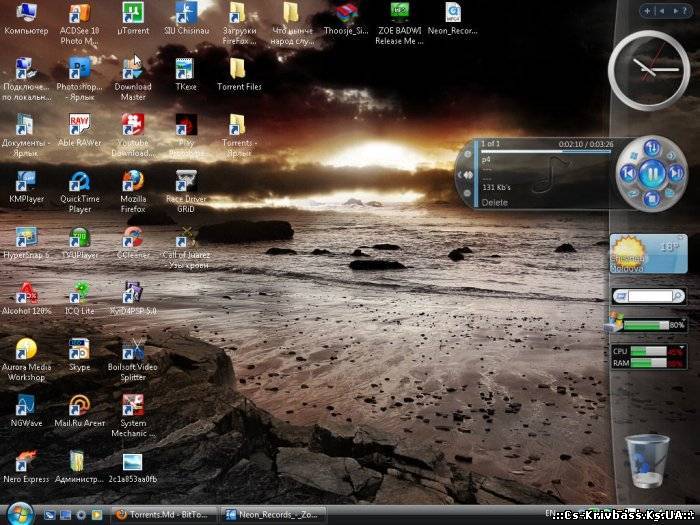The image size is (700, 525).
Task: Click the battery meter gadget showing 80%
Action: click(x=646, y=325)
